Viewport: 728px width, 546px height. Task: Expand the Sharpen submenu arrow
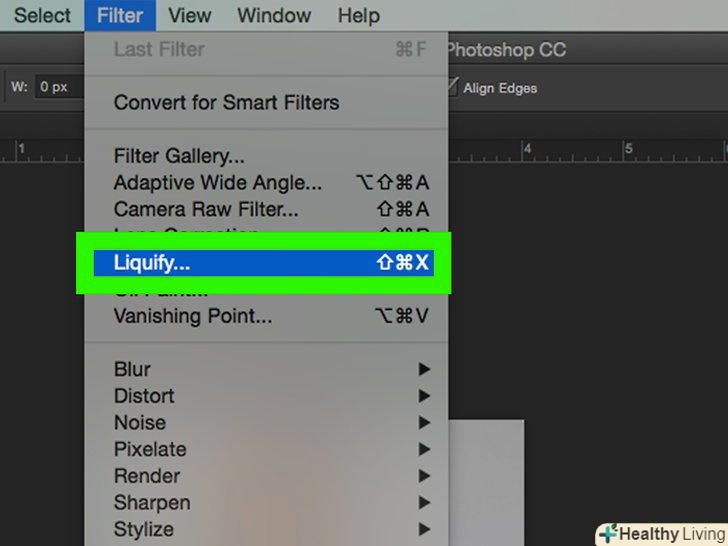[425, 503]
